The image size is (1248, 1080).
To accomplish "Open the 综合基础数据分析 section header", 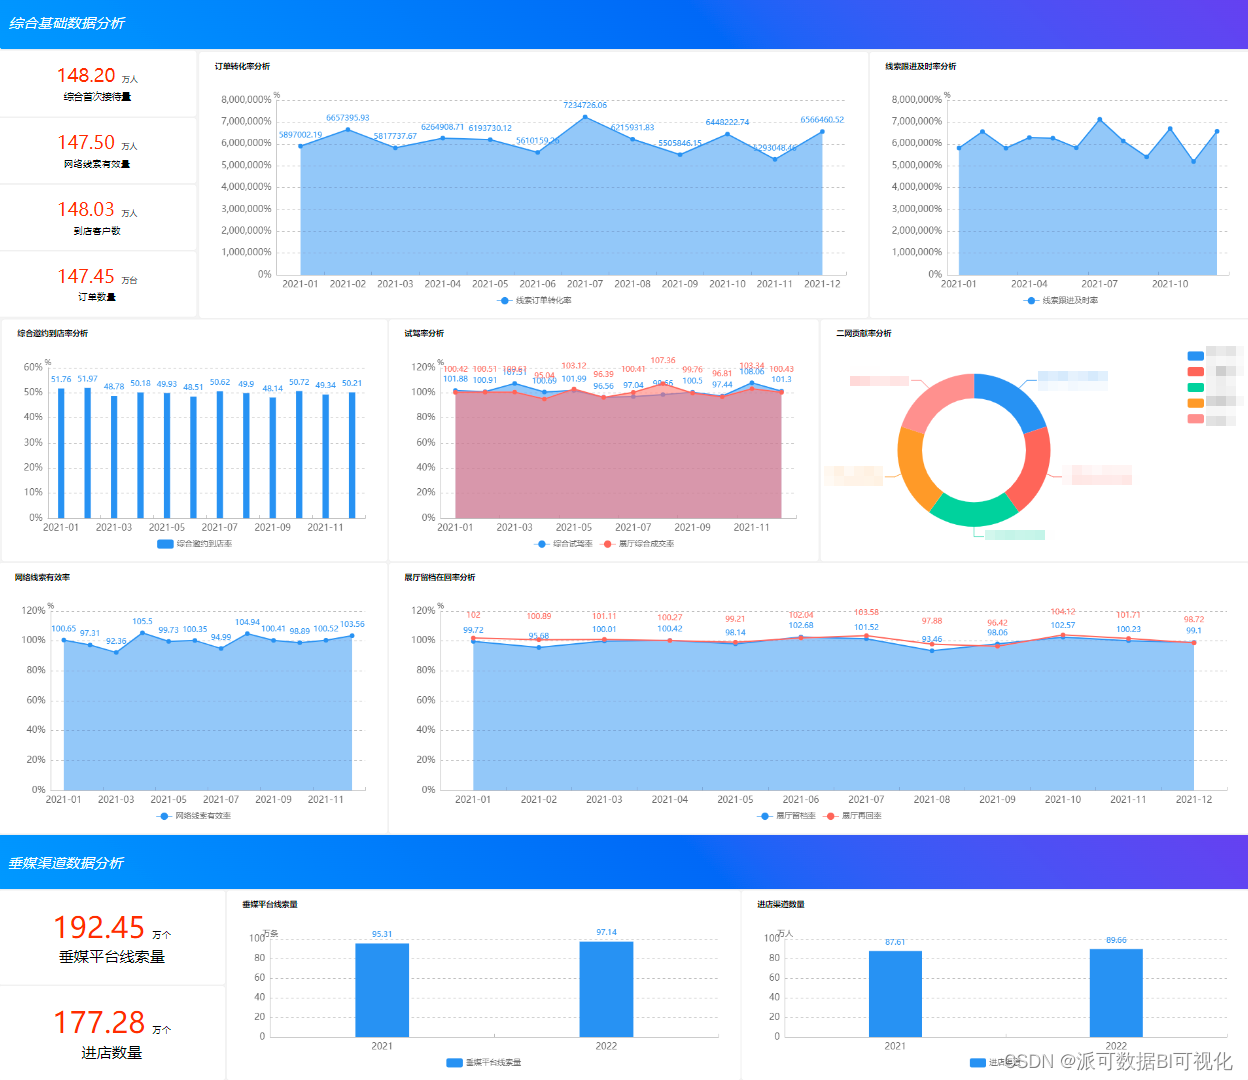I will (67, 23).
